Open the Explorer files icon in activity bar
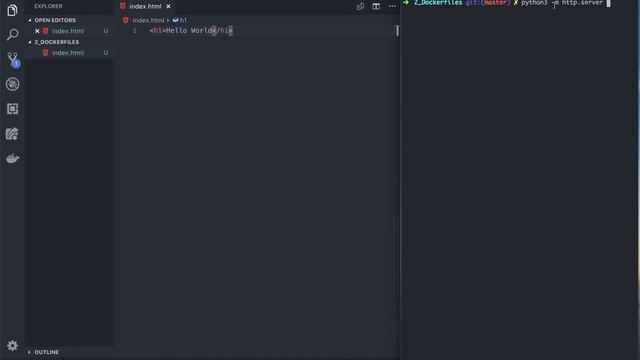The height and width of the screenshot is (360, 640). point(12,10)
